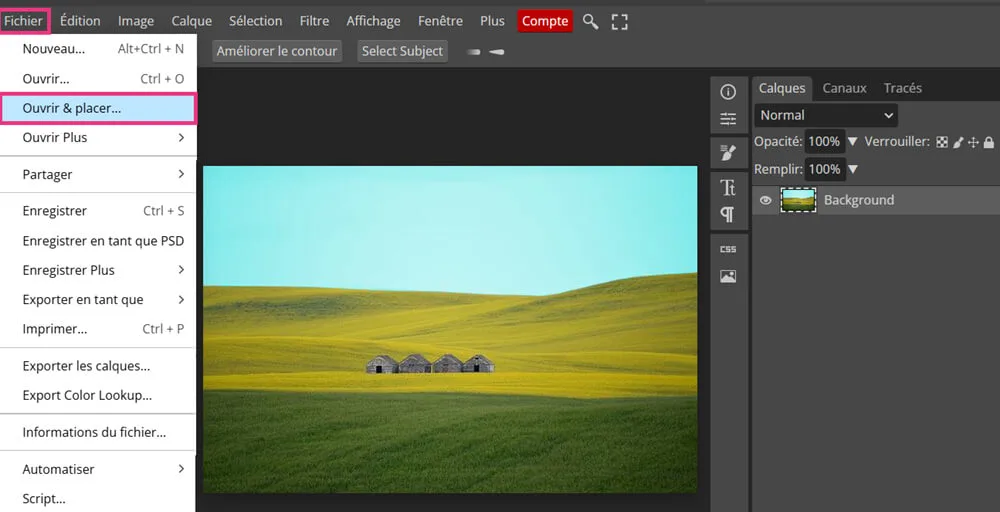Click the Remplir percentage field

pyautogui.click(x=824, y=169)
